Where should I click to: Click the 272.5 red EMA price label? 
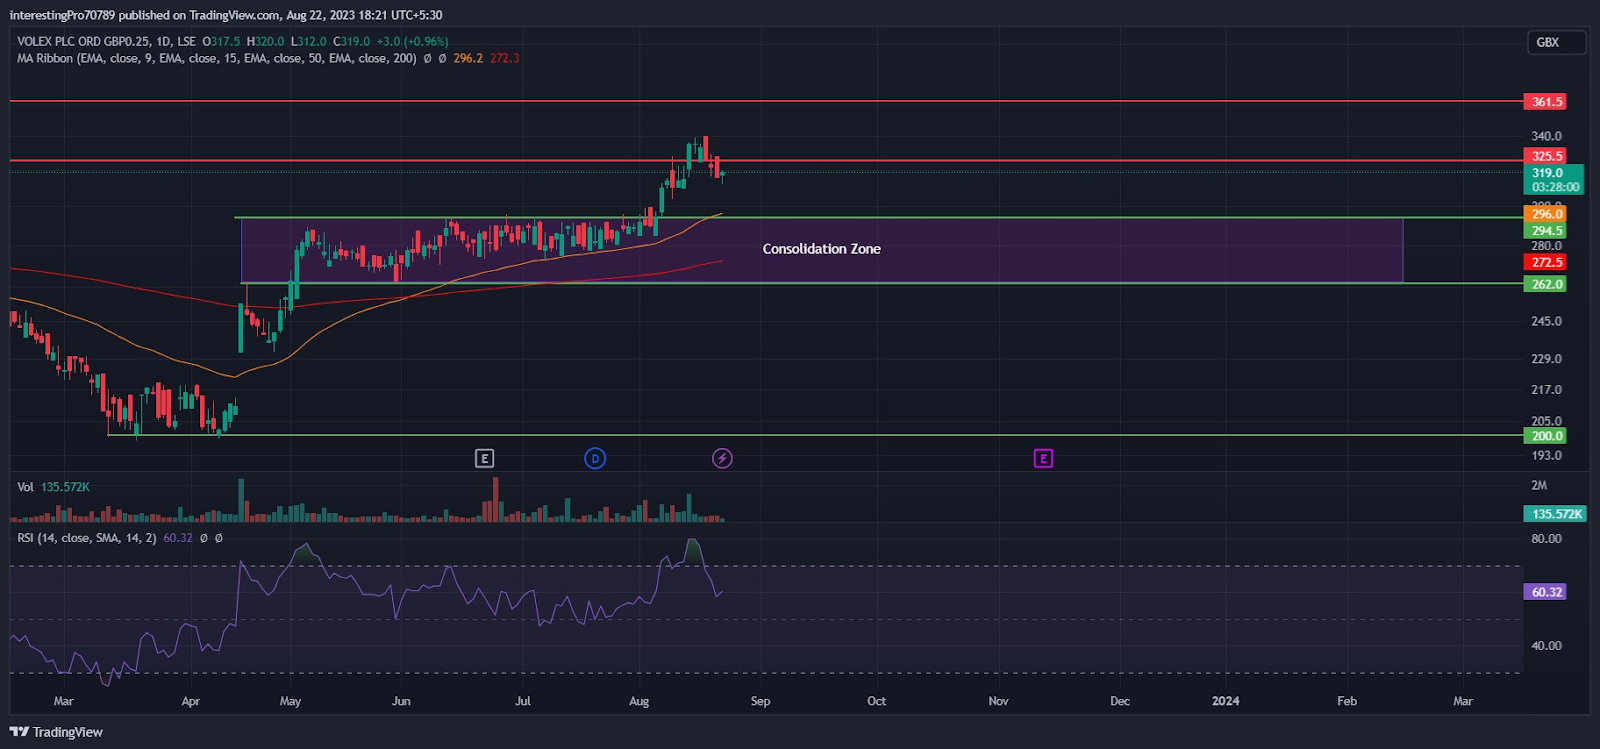1546,262
